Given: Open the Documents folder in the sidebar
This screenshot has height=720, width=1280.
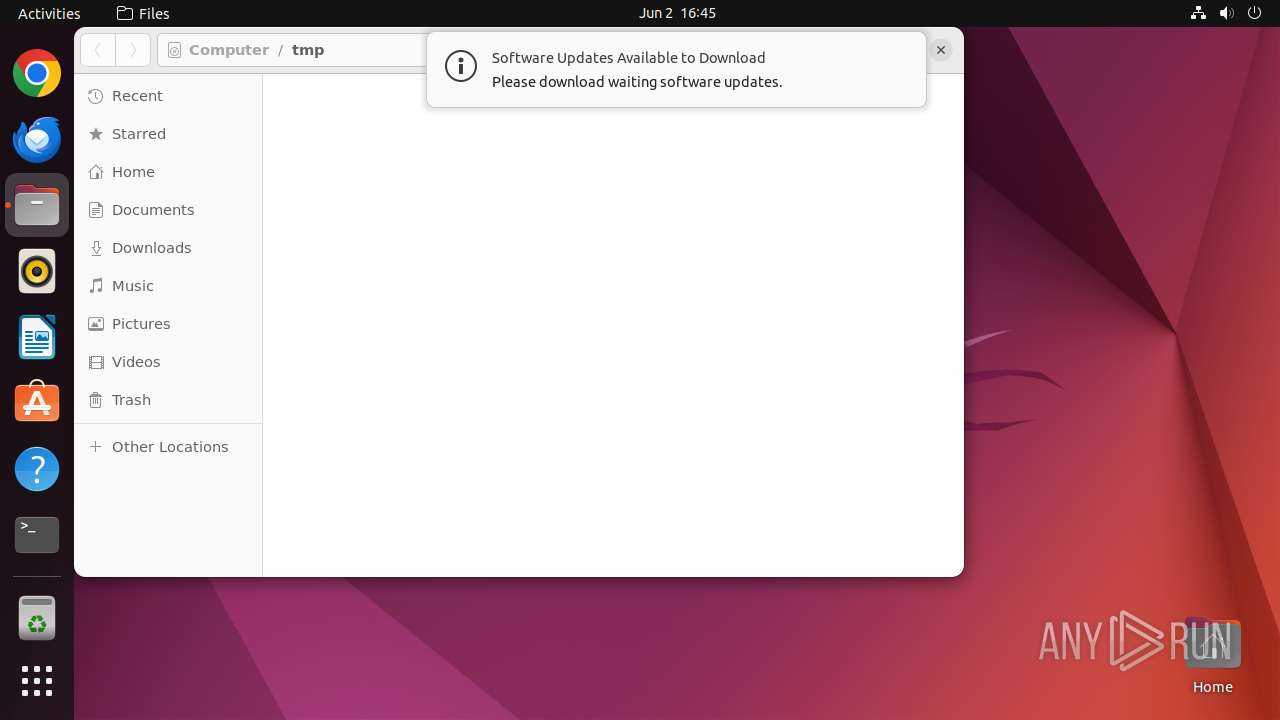Looking at the screenshot, I should 168,210.
